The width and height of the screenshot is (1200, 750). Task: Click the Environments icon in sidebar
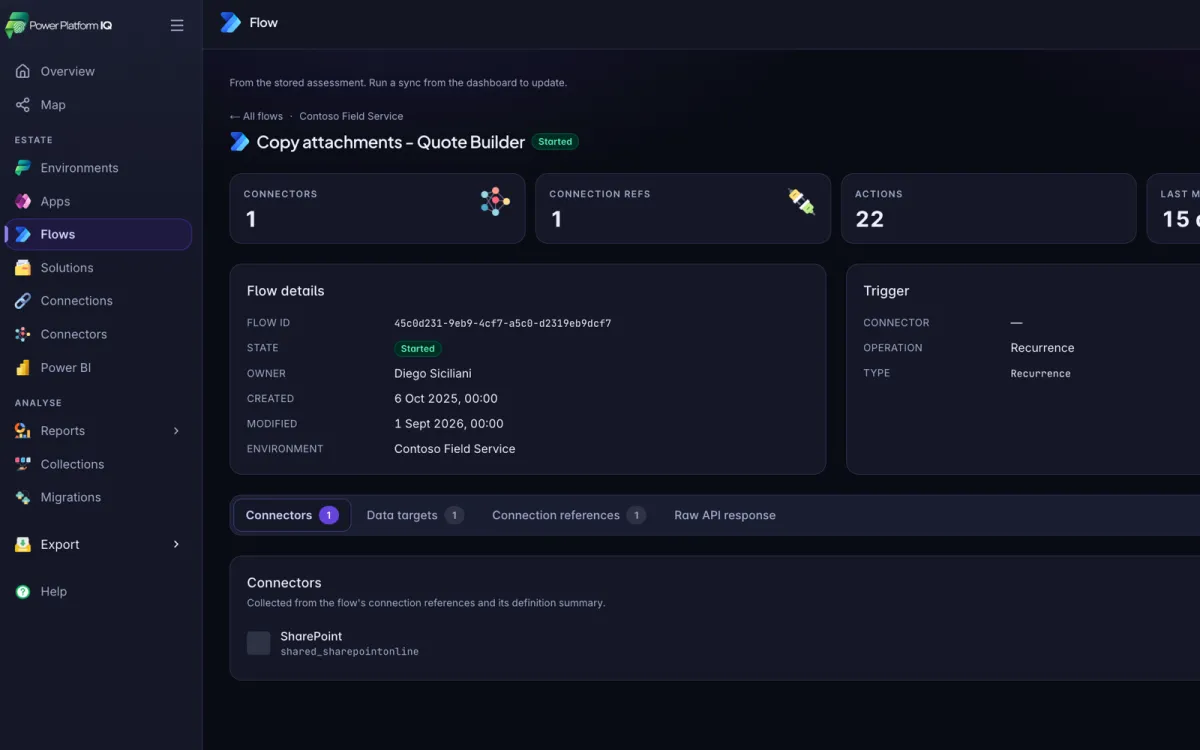click(22, 168)
